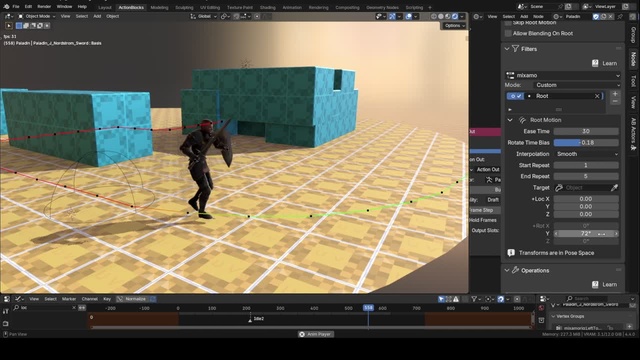Click the Operations wrench icon

click(x=516, y=270)
